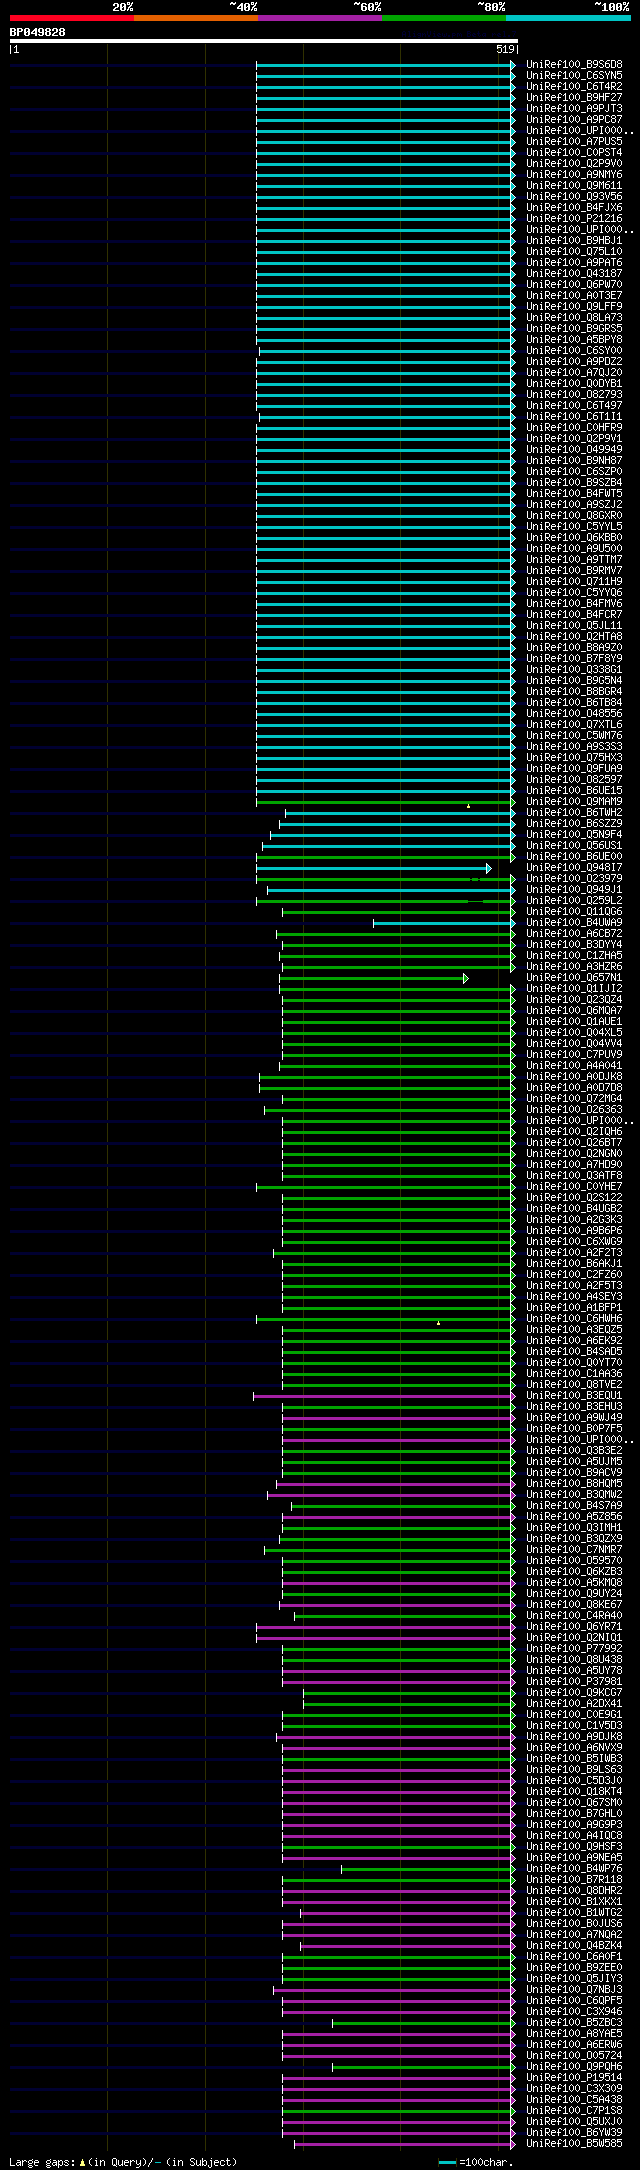This screenshot has width=640, height=2170.
Task: Click the last hit UniRef100_B5W585
Action: 574,2143
